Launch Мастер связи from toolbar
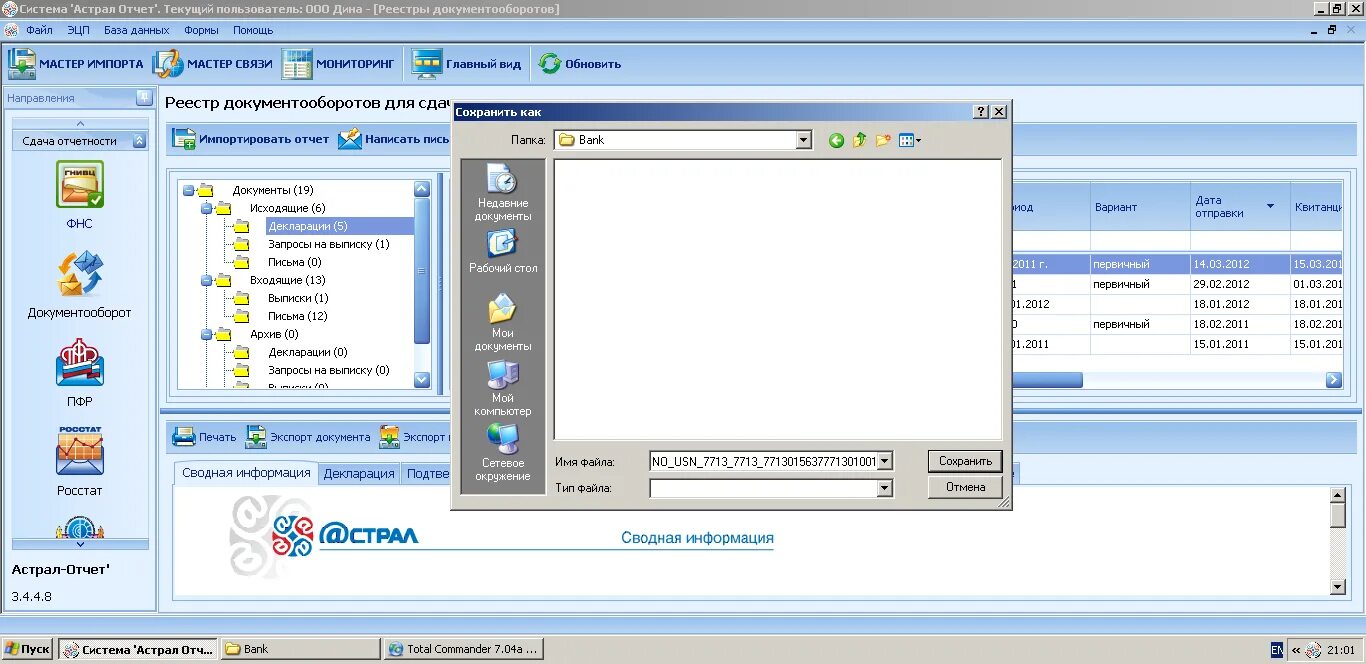 (x=212, y=64)
